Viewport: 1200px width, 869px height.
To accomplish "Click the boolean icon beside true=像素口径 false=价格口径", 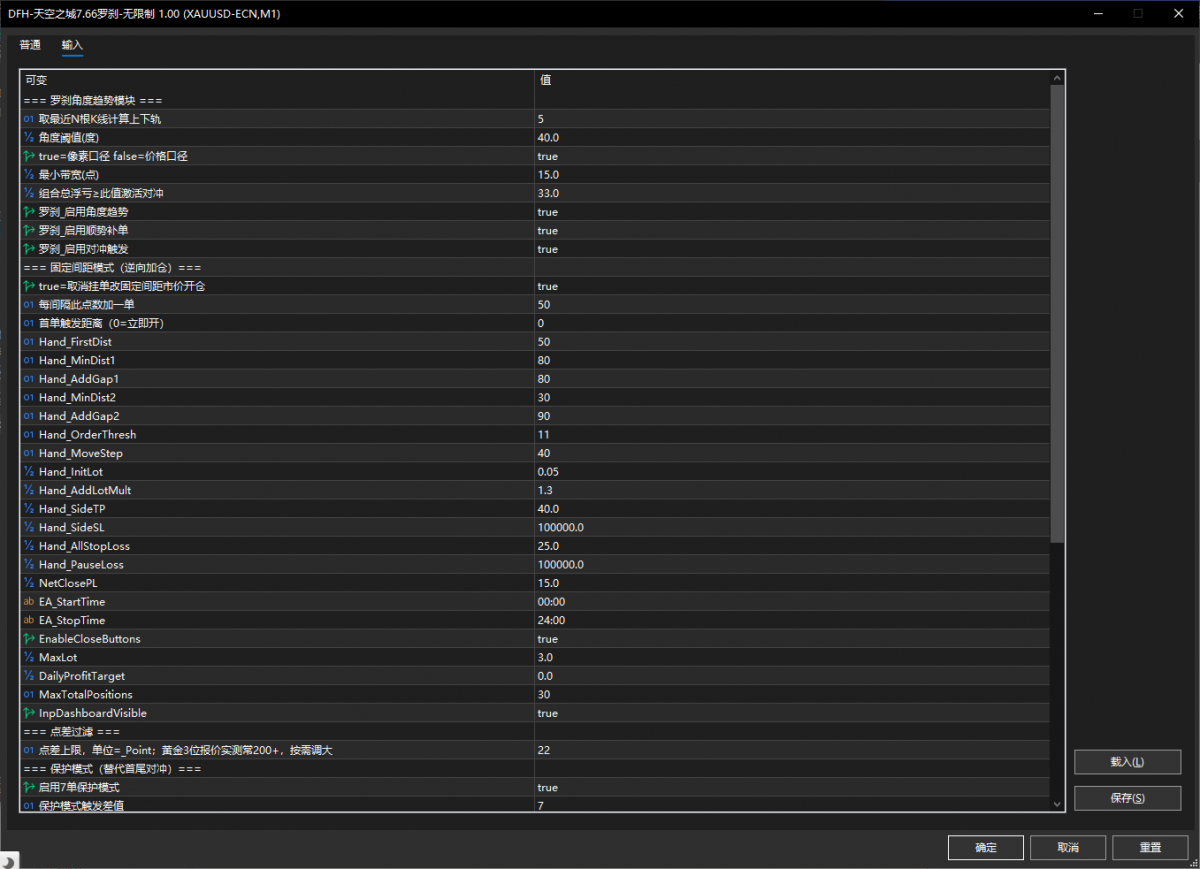I will pyautogui.click(x=29, y=156).
